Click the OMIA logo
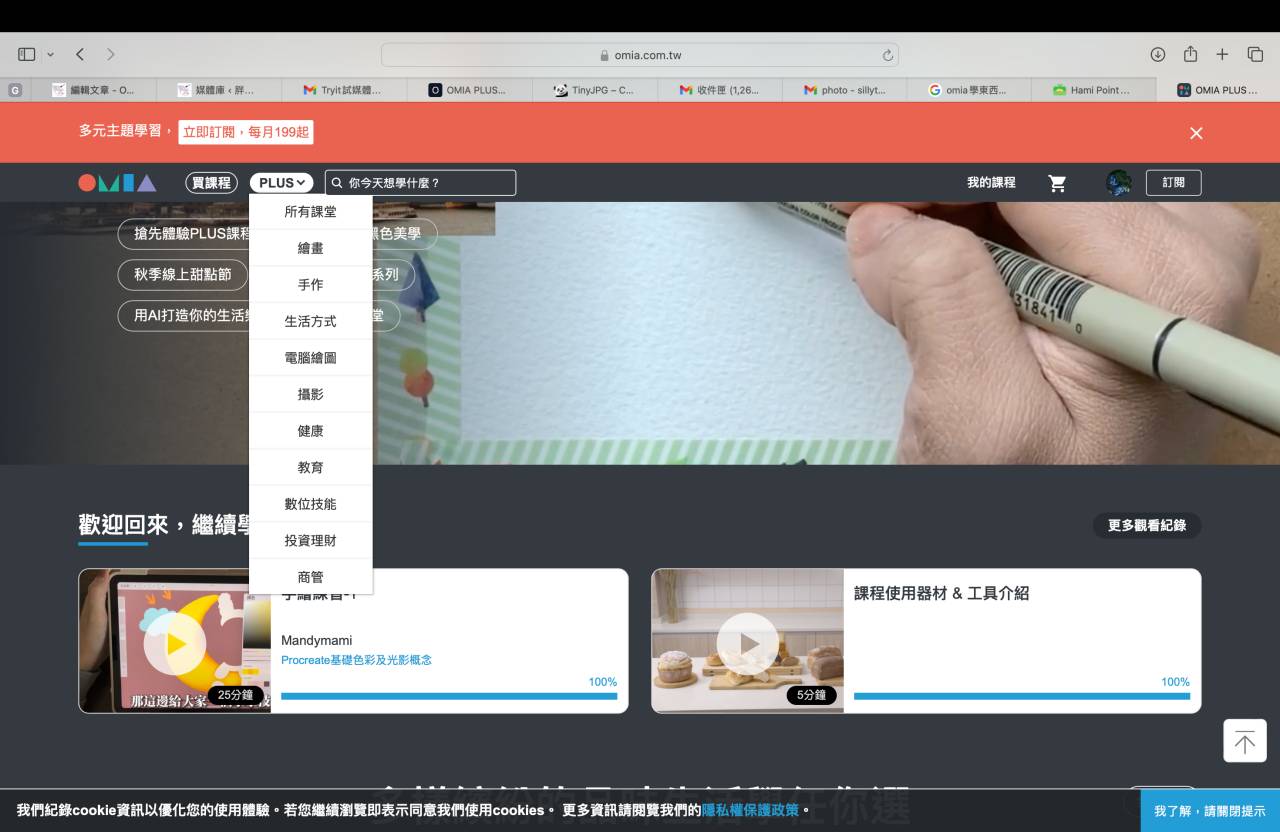Screen dimensions: 1280x832 [118, 183]
